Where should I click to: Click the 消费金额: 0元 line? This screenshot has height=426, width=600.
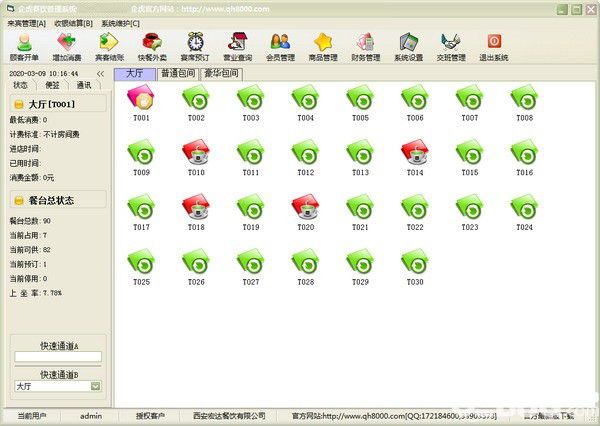coord(32,178)
